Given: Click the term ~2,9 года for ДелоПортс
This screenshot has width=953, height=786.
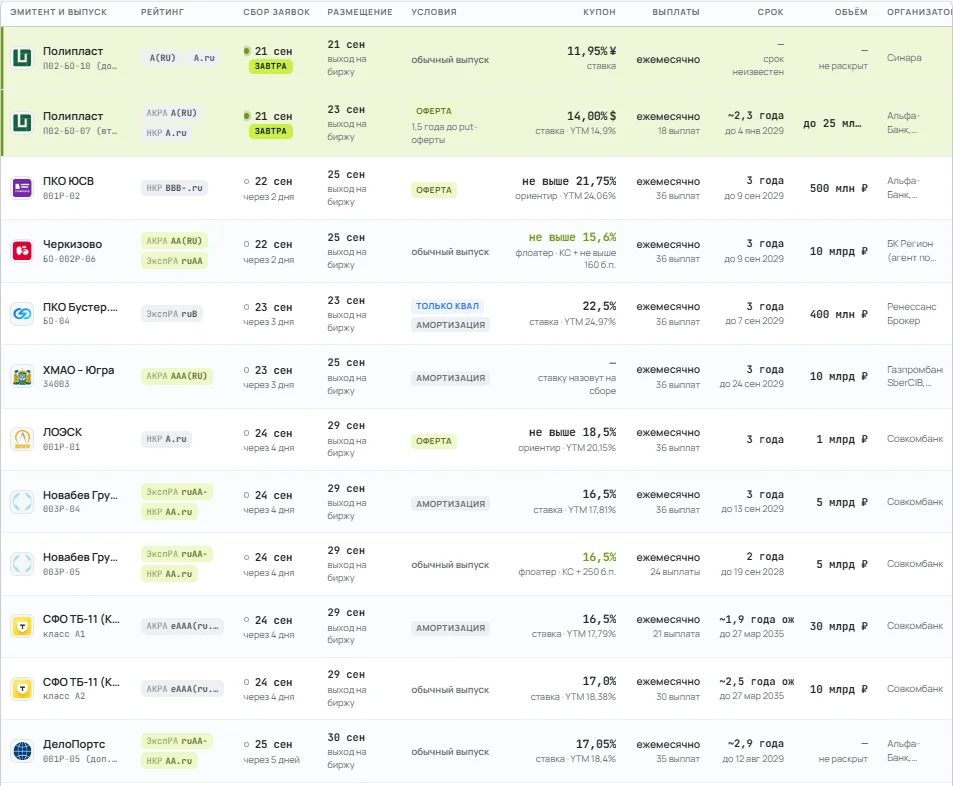Looking at the screenshot, I should point(755,743).
